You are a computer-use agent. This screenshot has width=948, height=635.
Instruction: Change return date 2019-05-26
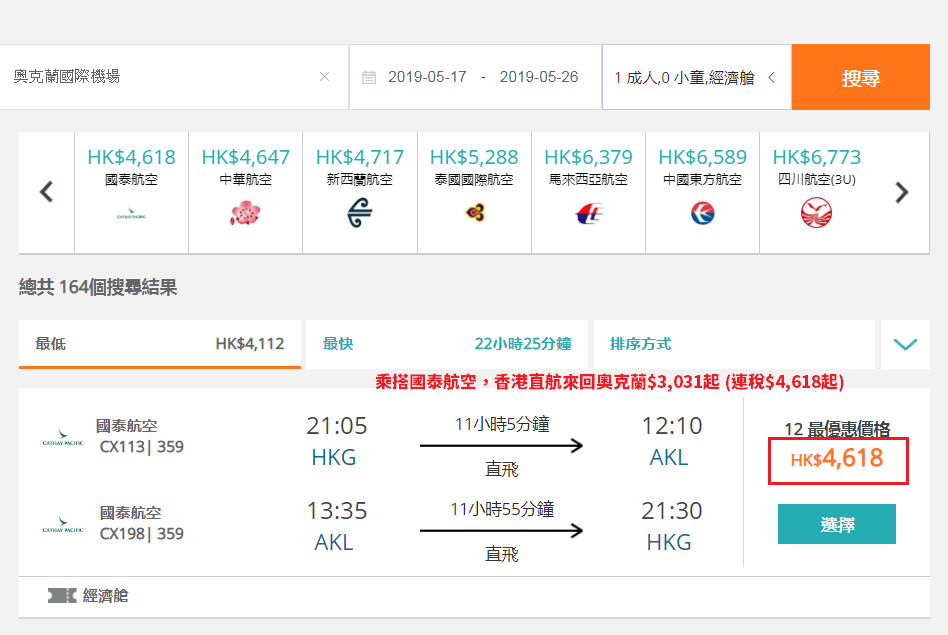point(539,77)
